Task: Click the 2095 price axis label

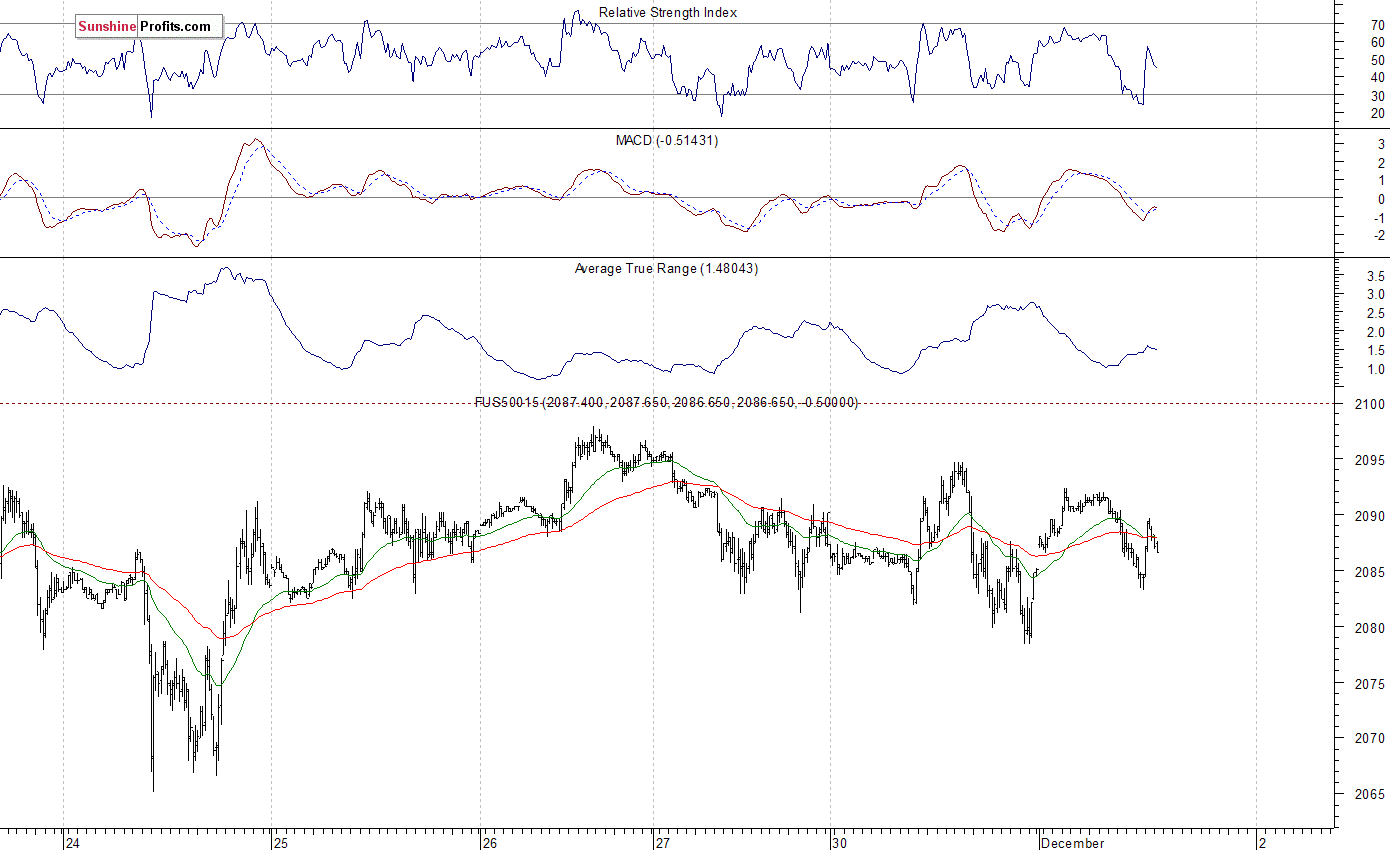Action: [x=1370, y=460]
